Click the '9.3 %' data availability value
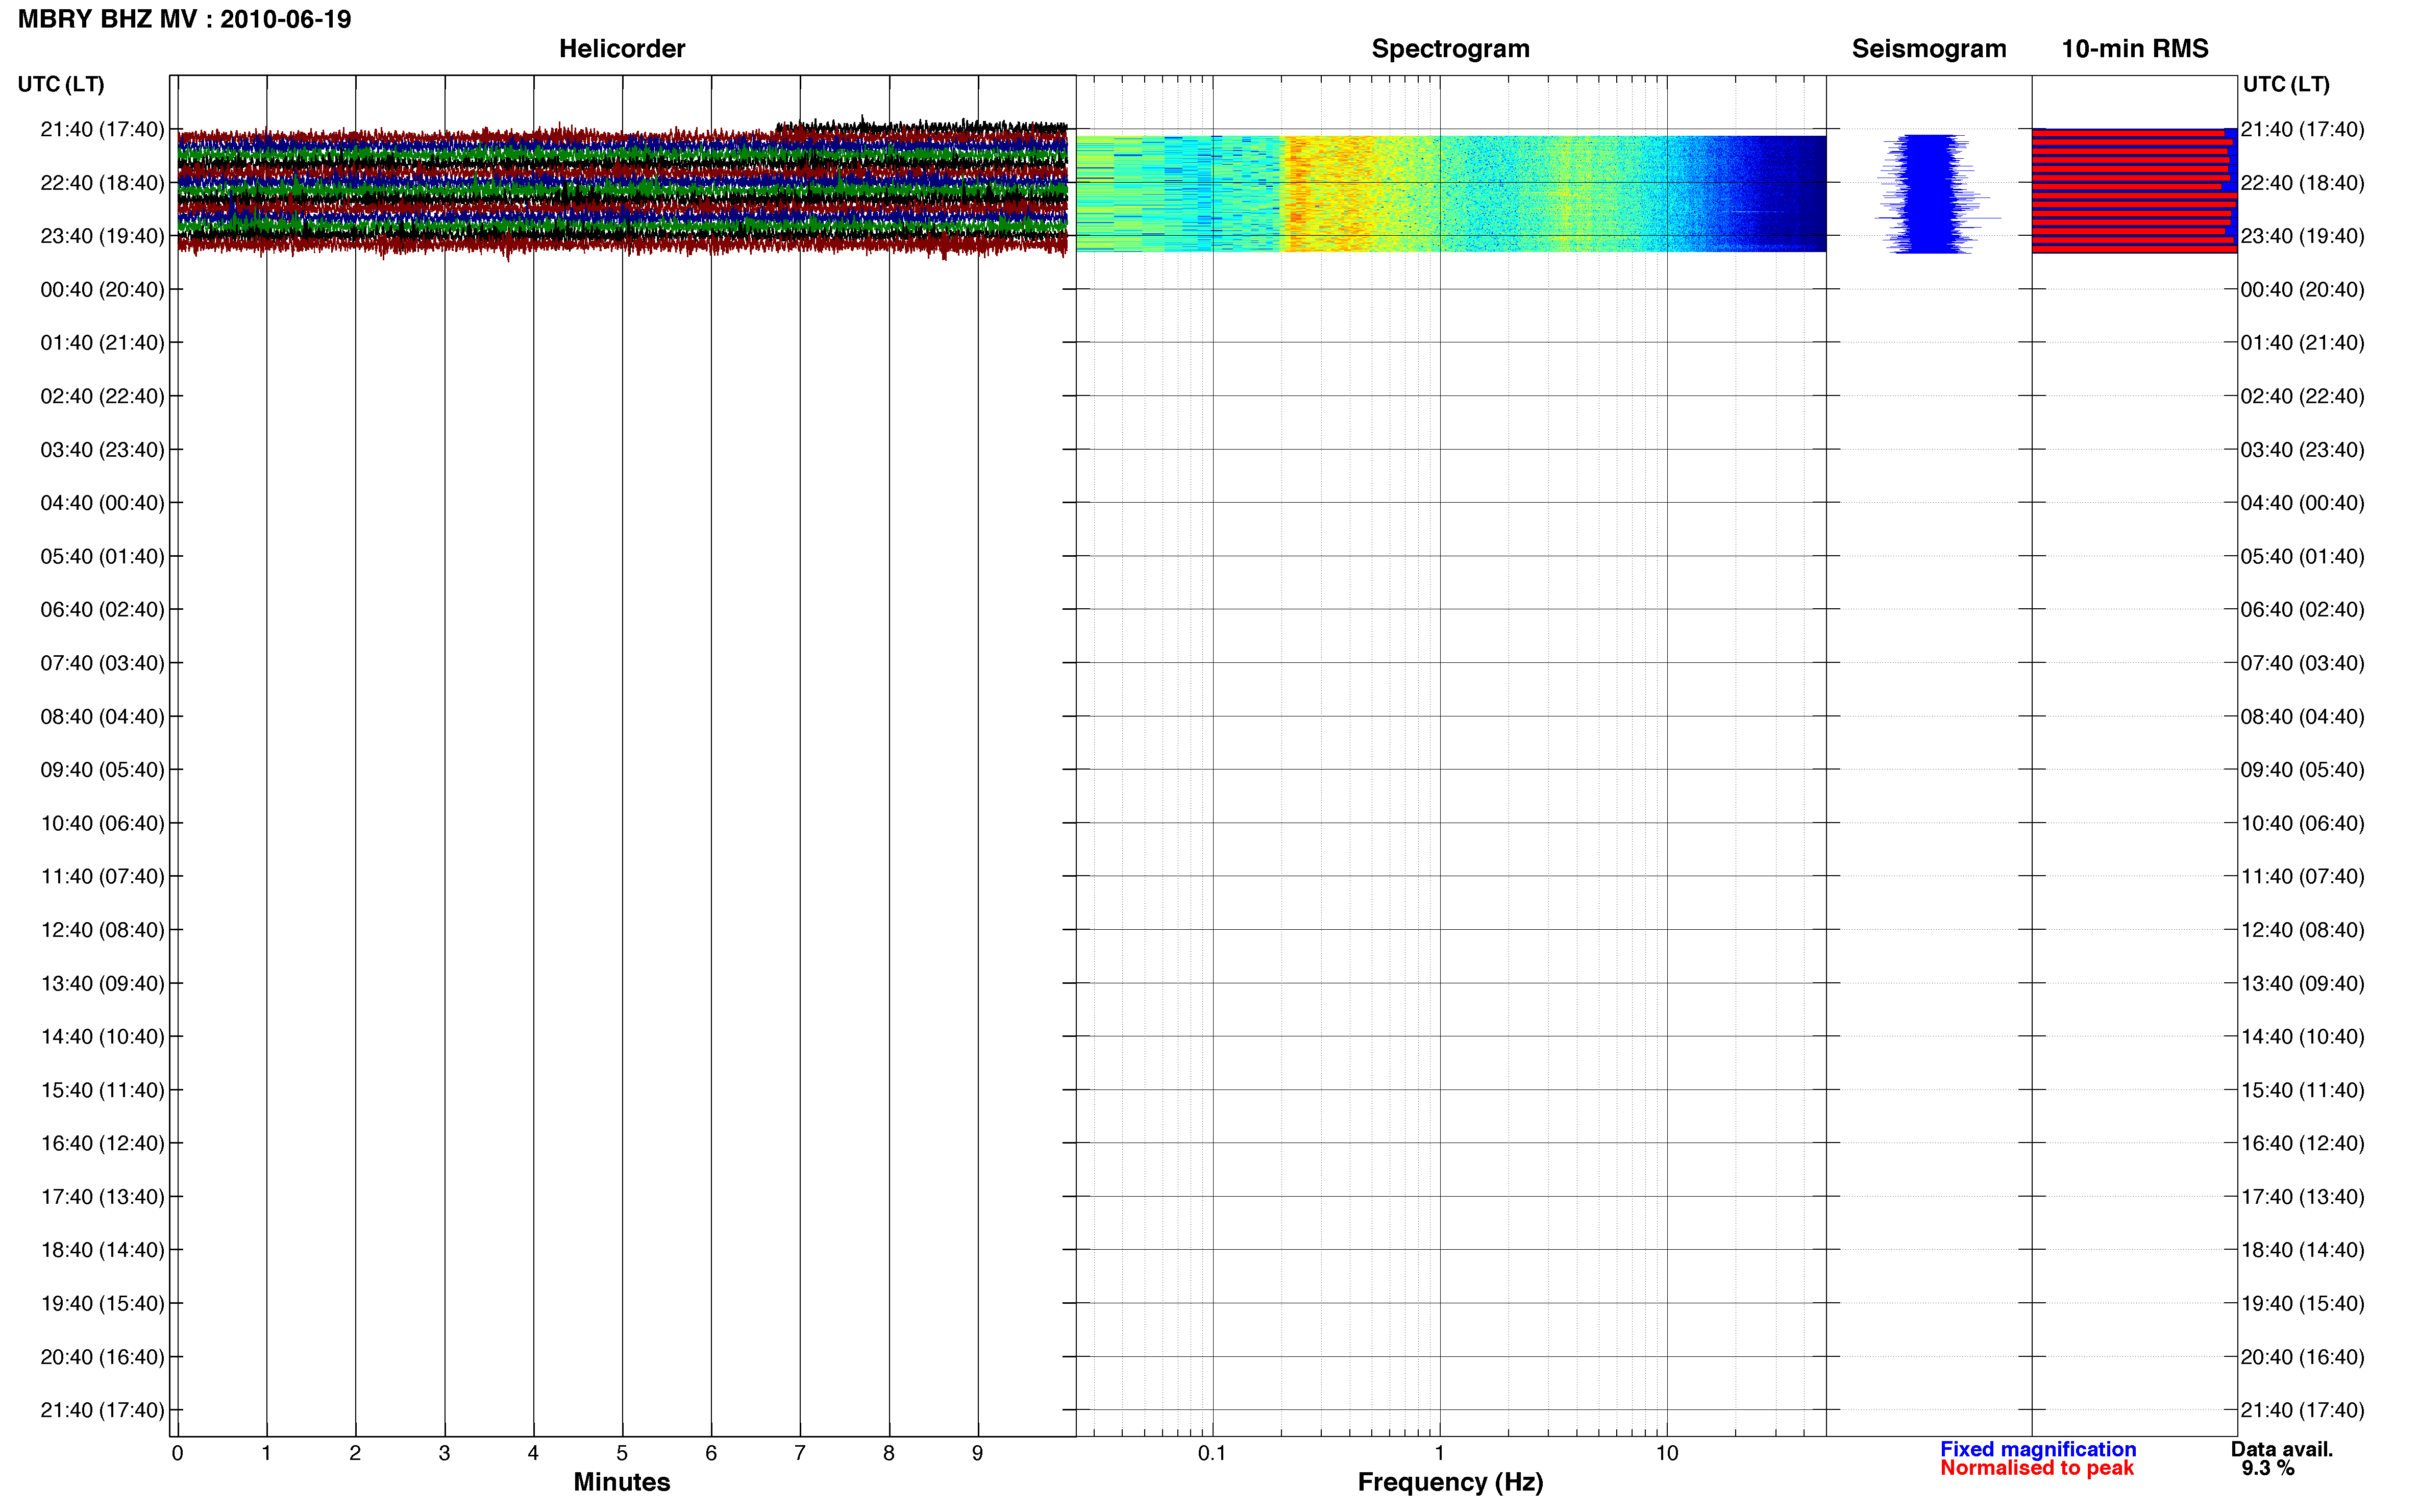Screen dimensions: 2419x1512 (x=2268, y=1468)
